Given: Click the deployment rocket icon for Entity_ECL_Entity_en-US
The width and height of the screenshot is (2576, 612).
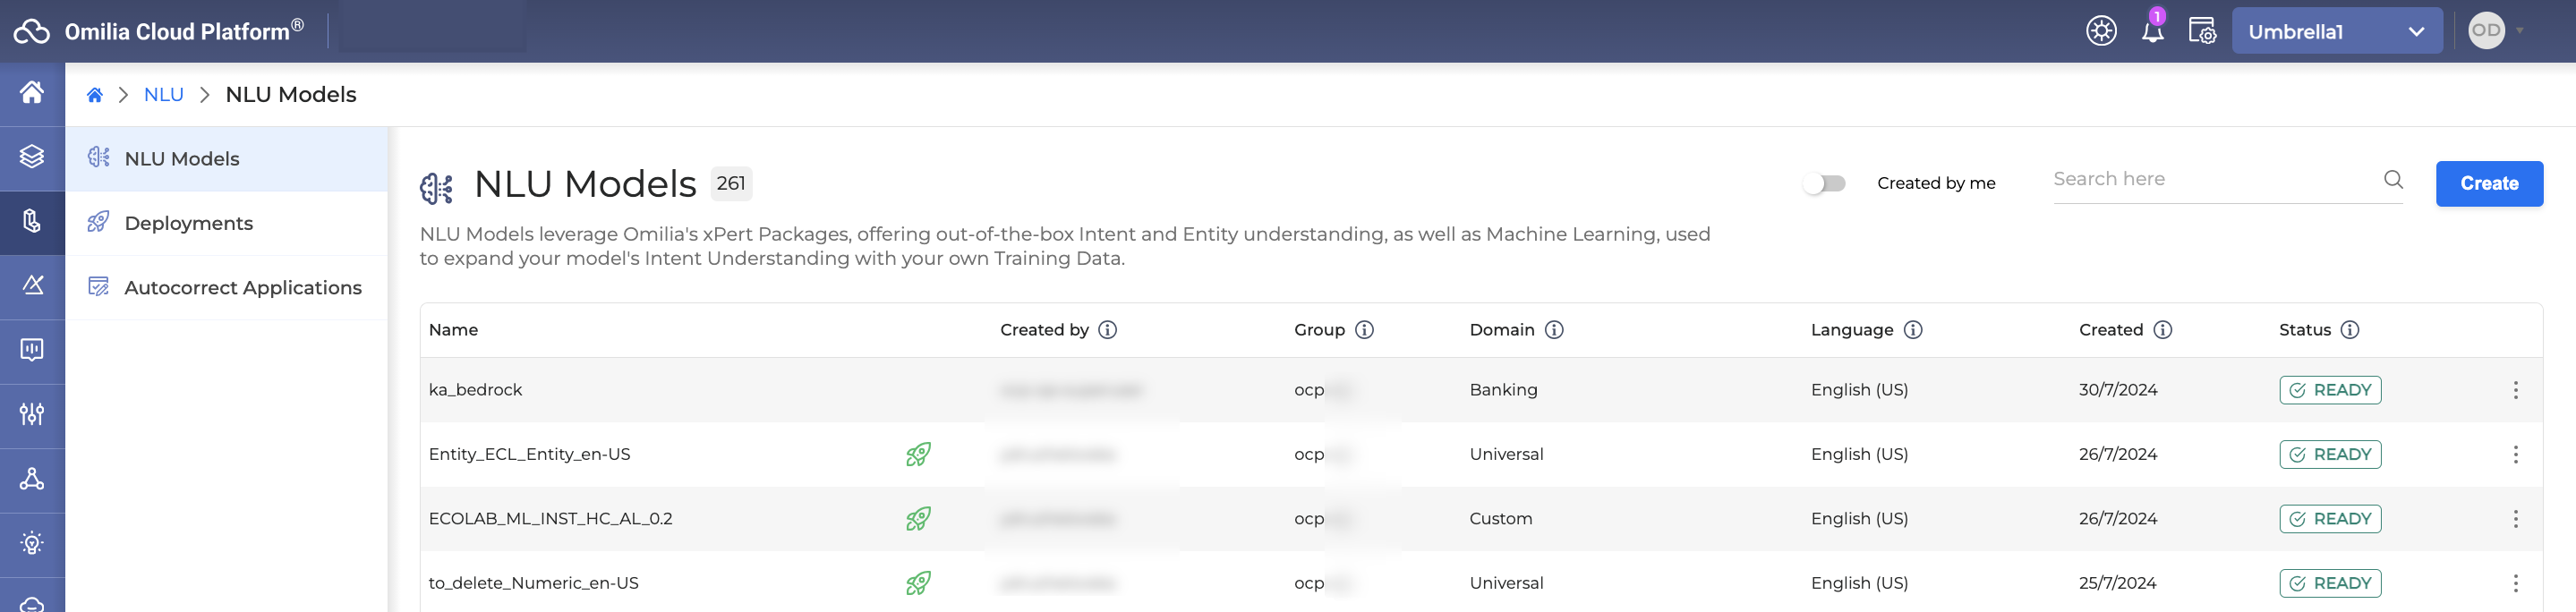Looking at the screenshot, I should (918, 455).
